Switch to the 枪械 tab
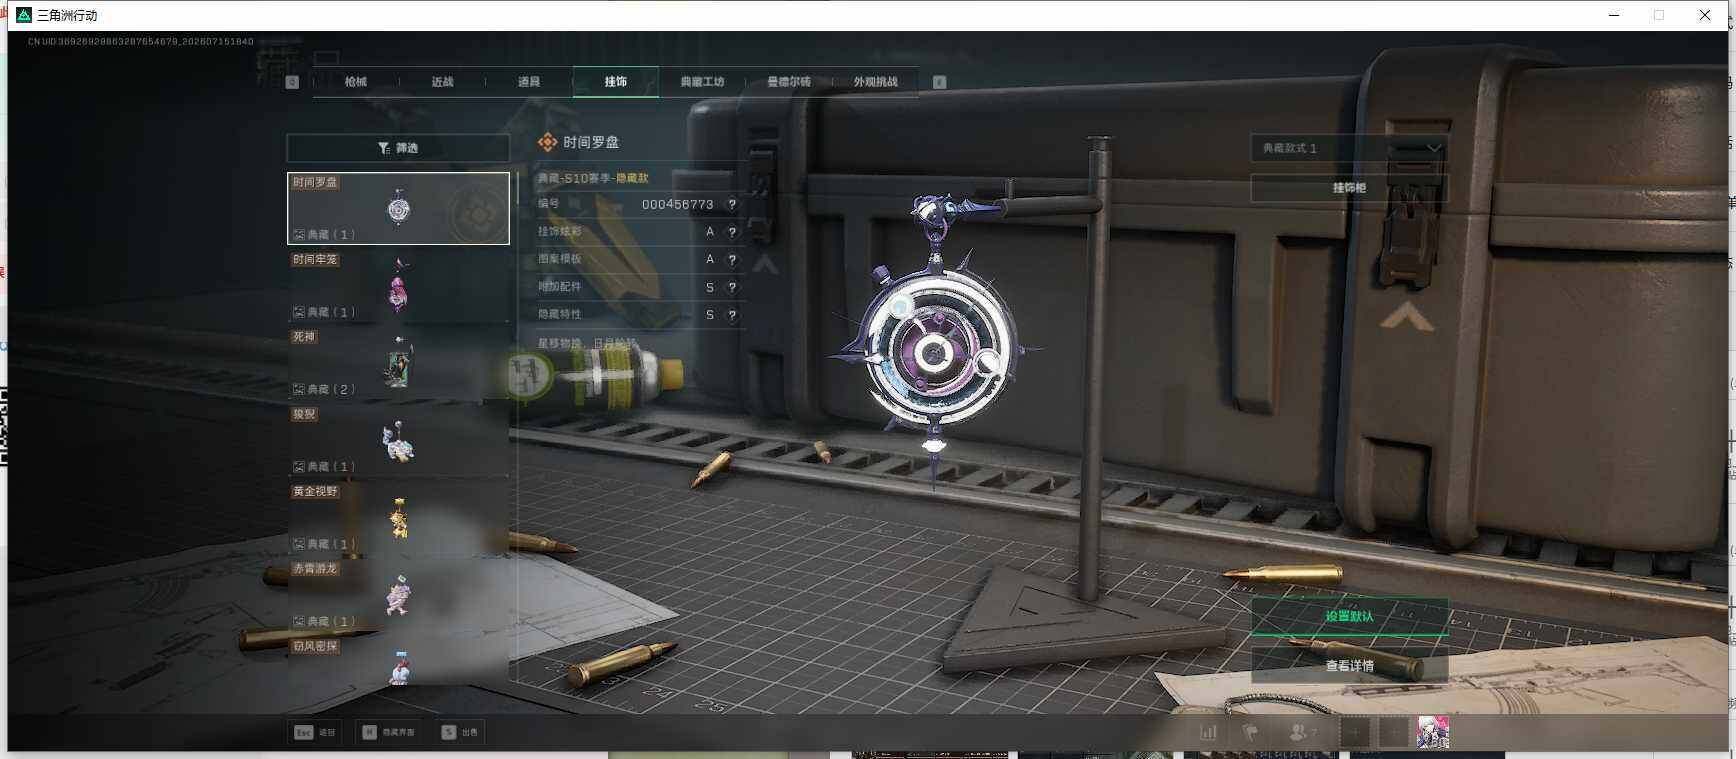 point(356,82)
